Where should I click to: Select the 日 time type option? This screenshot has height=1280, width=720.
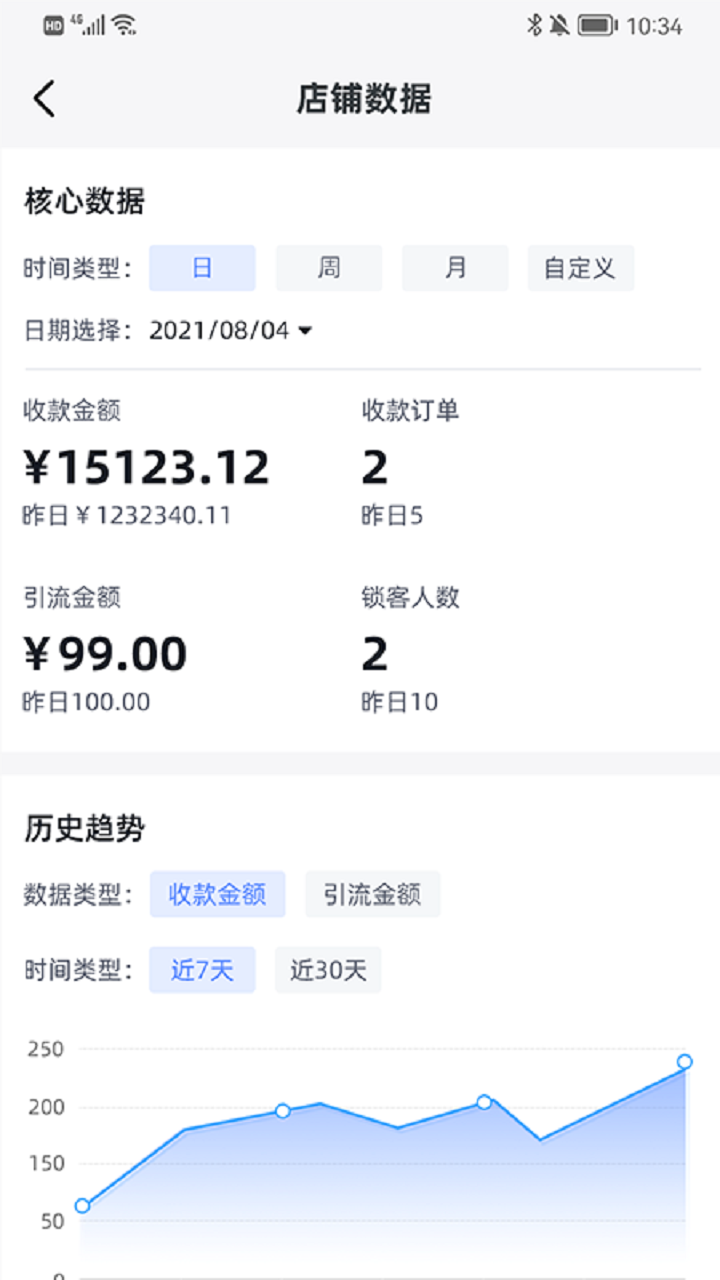coord(202,268)
